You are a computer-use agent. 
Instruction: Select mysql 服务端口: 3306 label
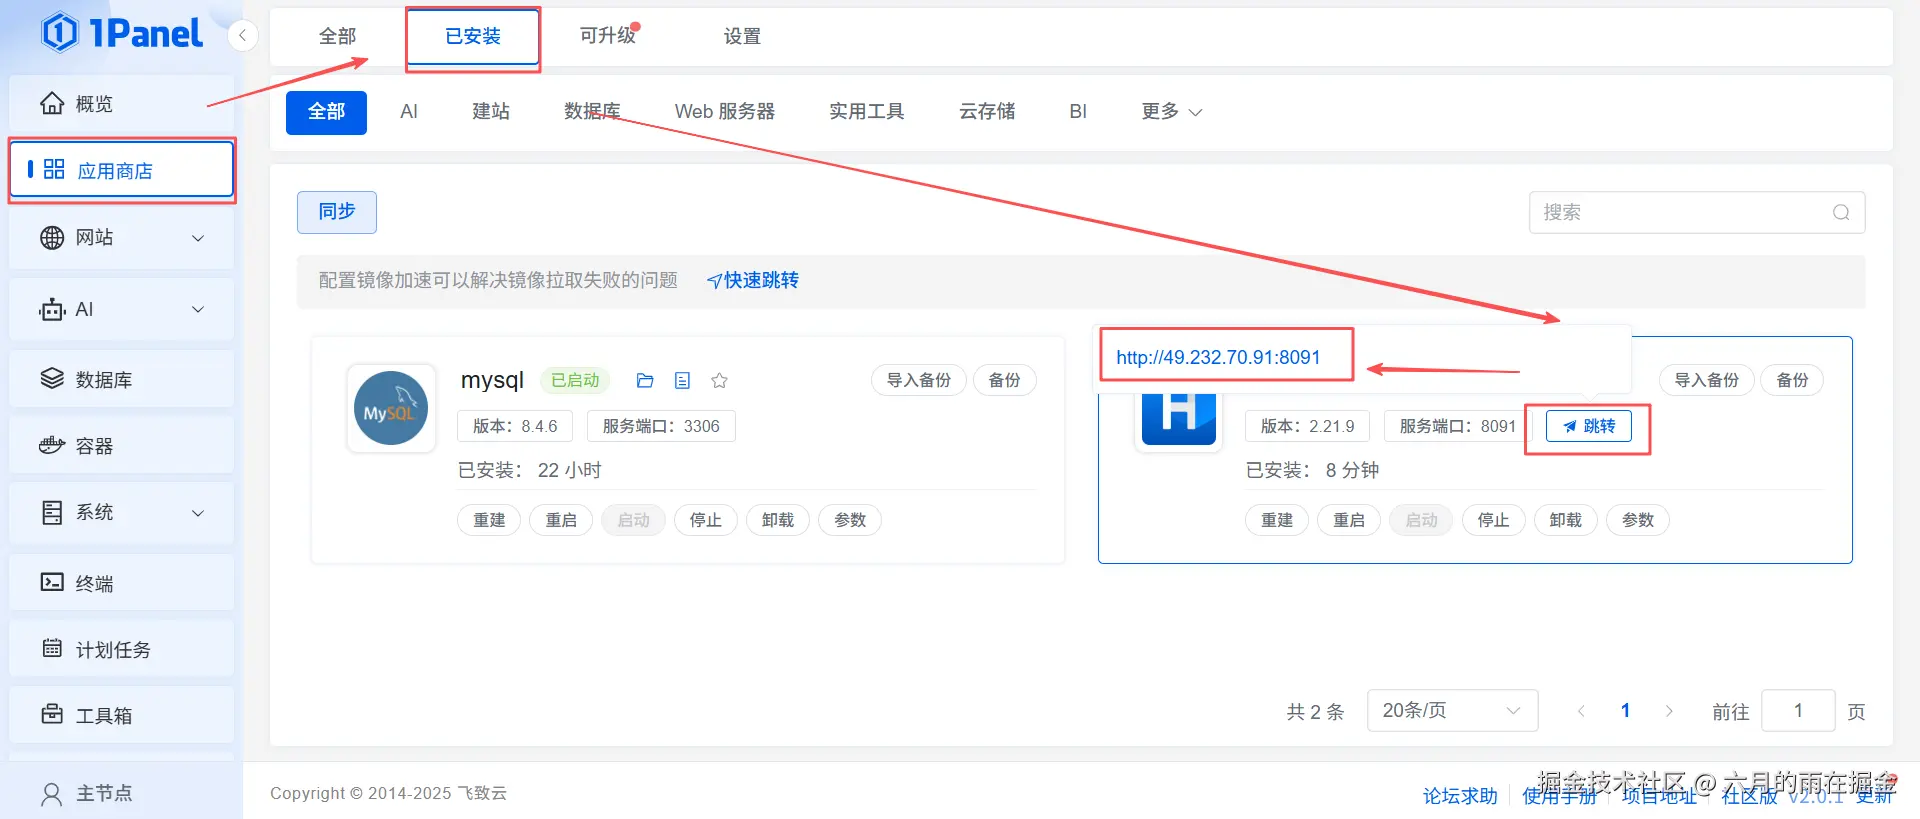(x=661, y=426)
